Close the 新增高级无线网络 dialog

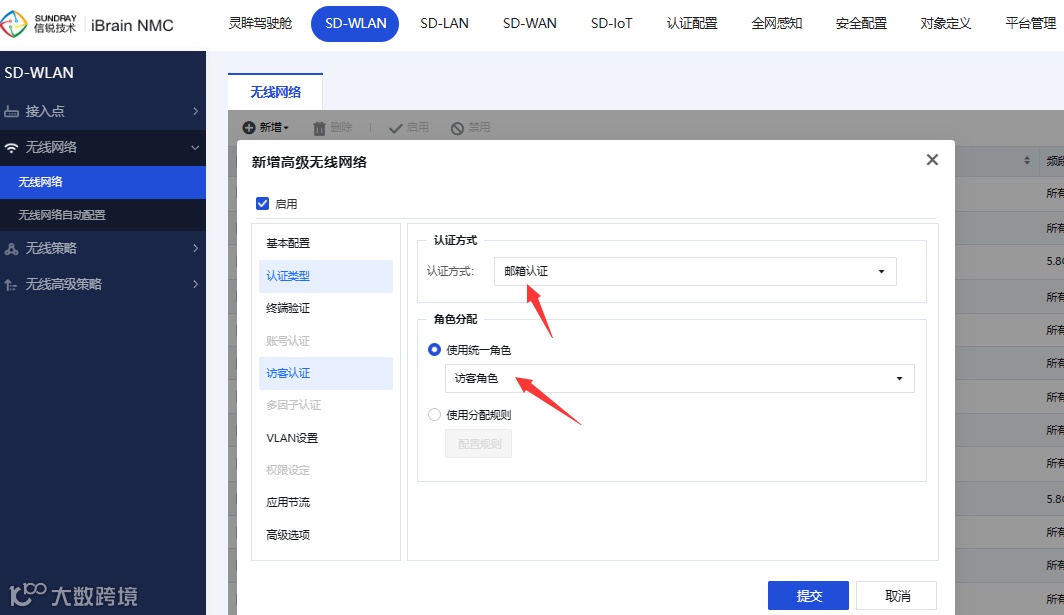932,160
